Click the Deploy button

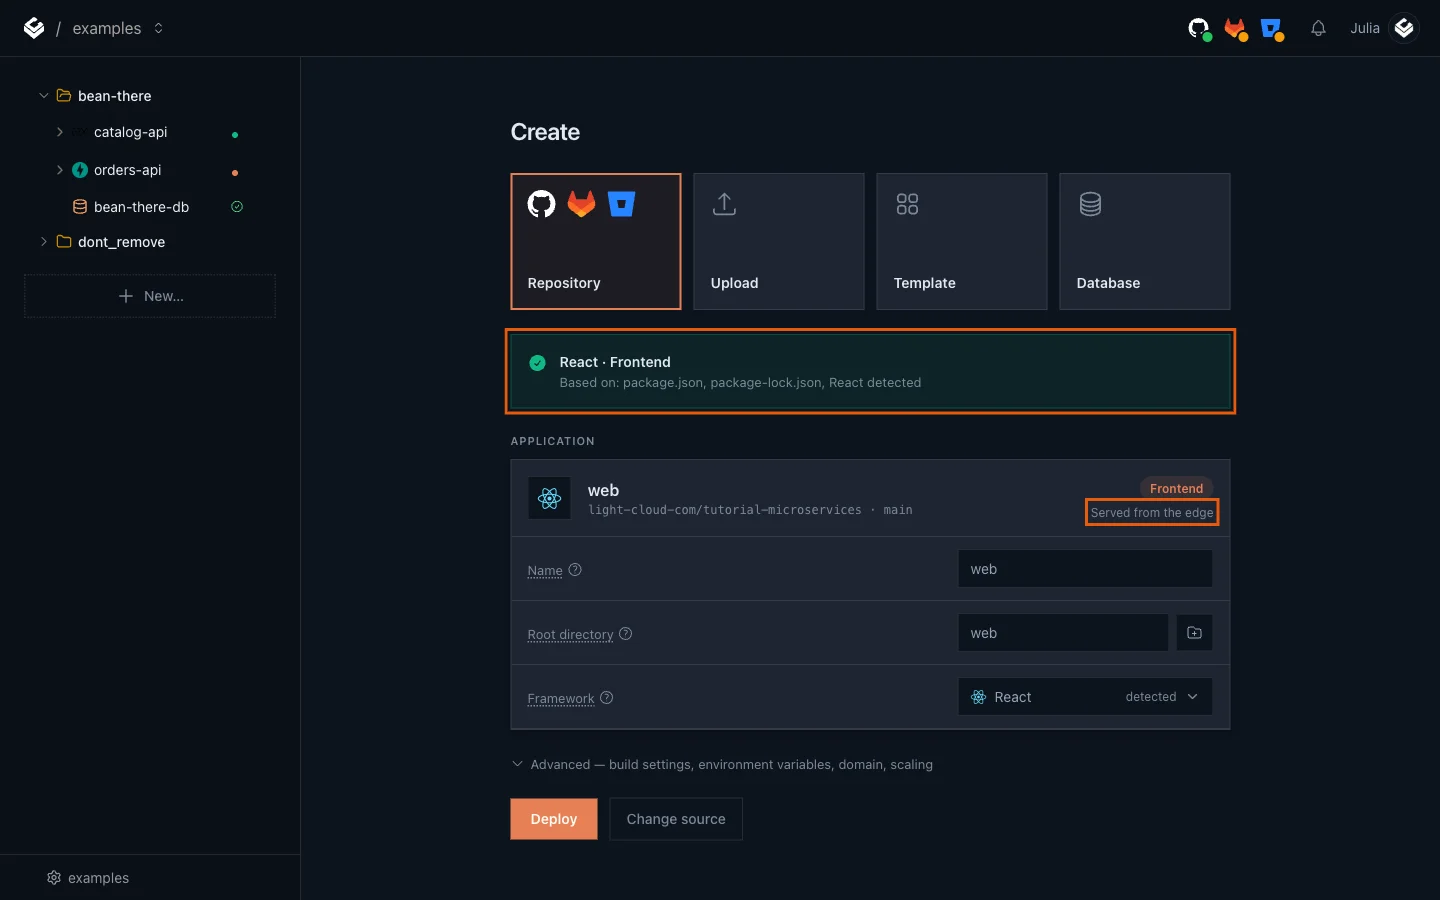pyautogui.click(x=554, y=819)
